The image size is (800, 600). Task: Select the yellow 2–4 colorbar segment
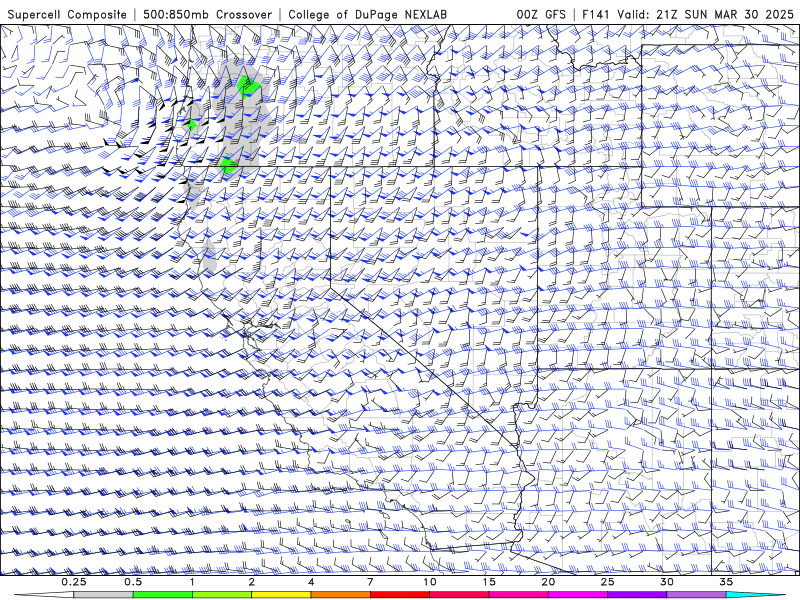coord(281,595)
